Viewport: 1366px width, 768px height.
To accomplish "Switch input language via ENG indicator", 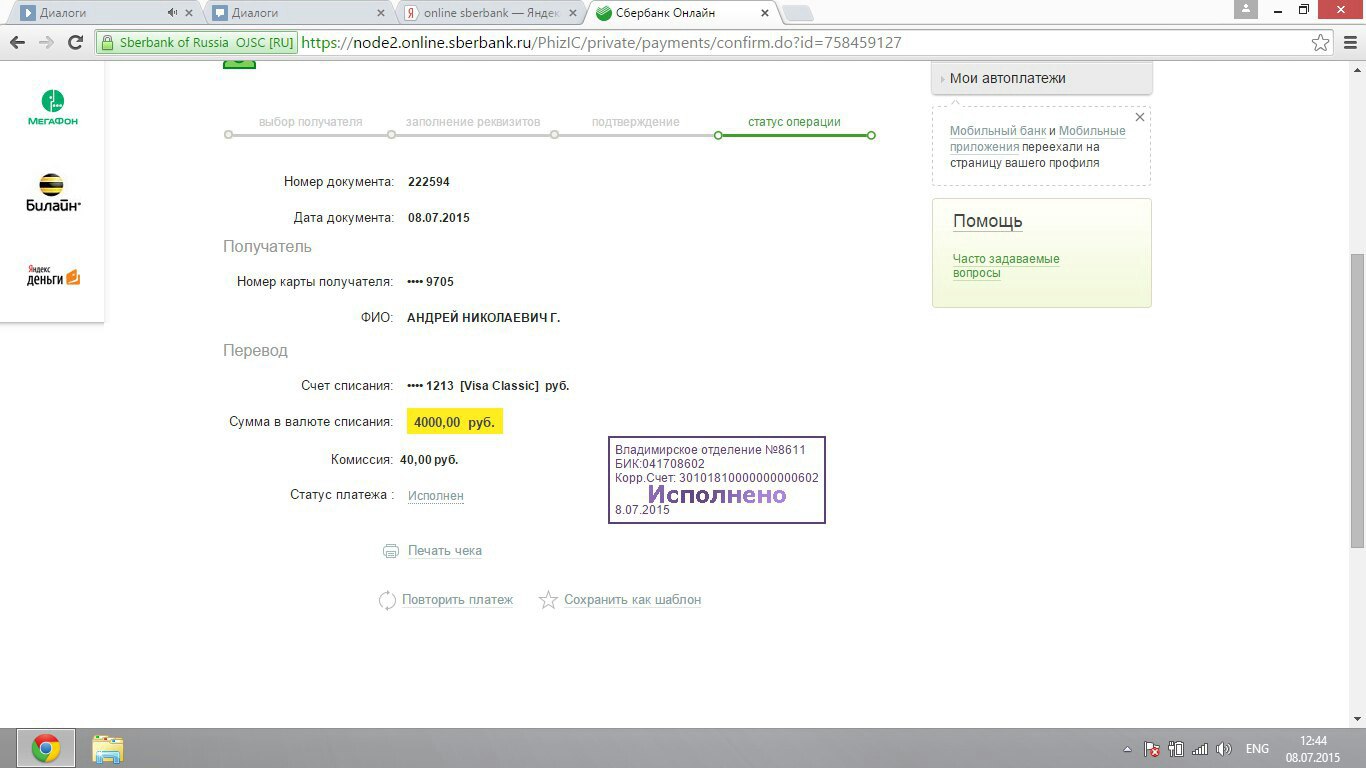I will [x=1257, y=749].
